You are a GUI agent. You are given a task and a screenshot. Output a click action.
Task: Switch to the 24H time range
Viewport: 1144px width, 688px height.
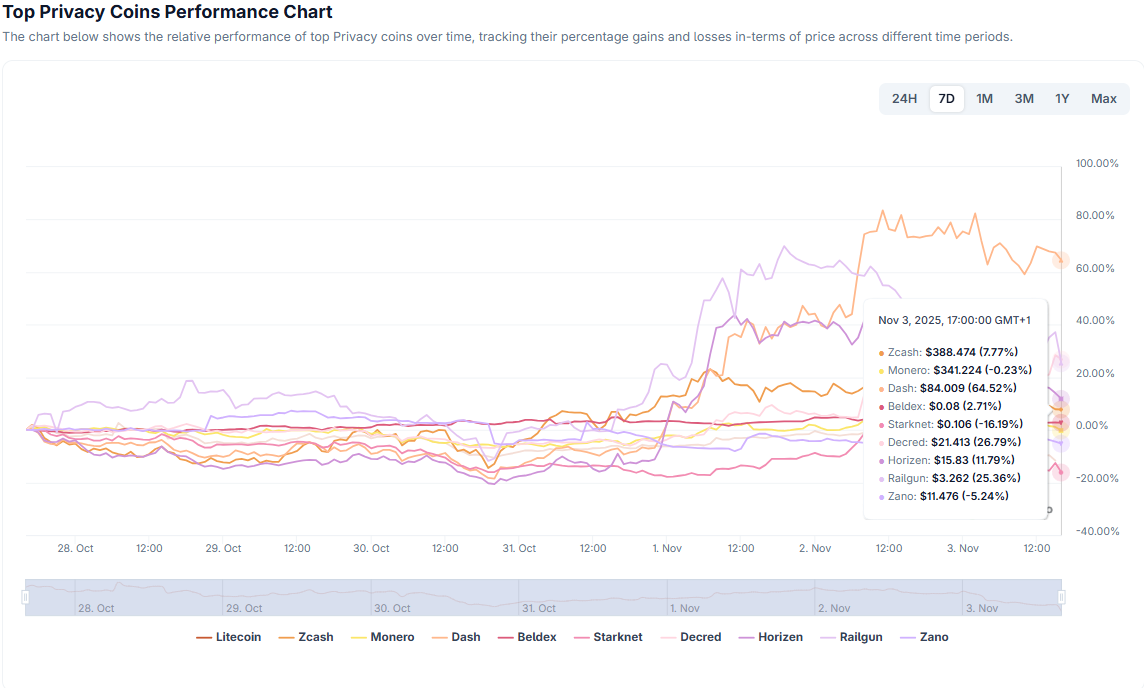[904, 99]
